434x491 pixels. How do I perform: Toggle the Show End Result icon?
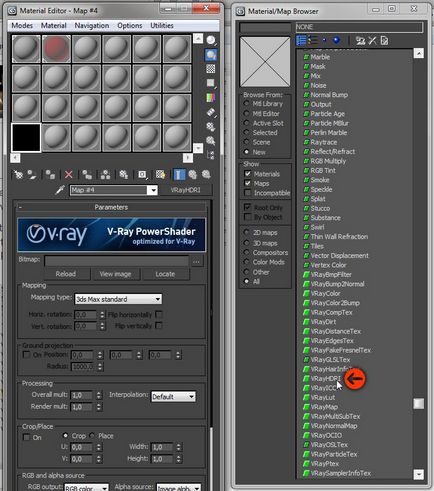179,174
